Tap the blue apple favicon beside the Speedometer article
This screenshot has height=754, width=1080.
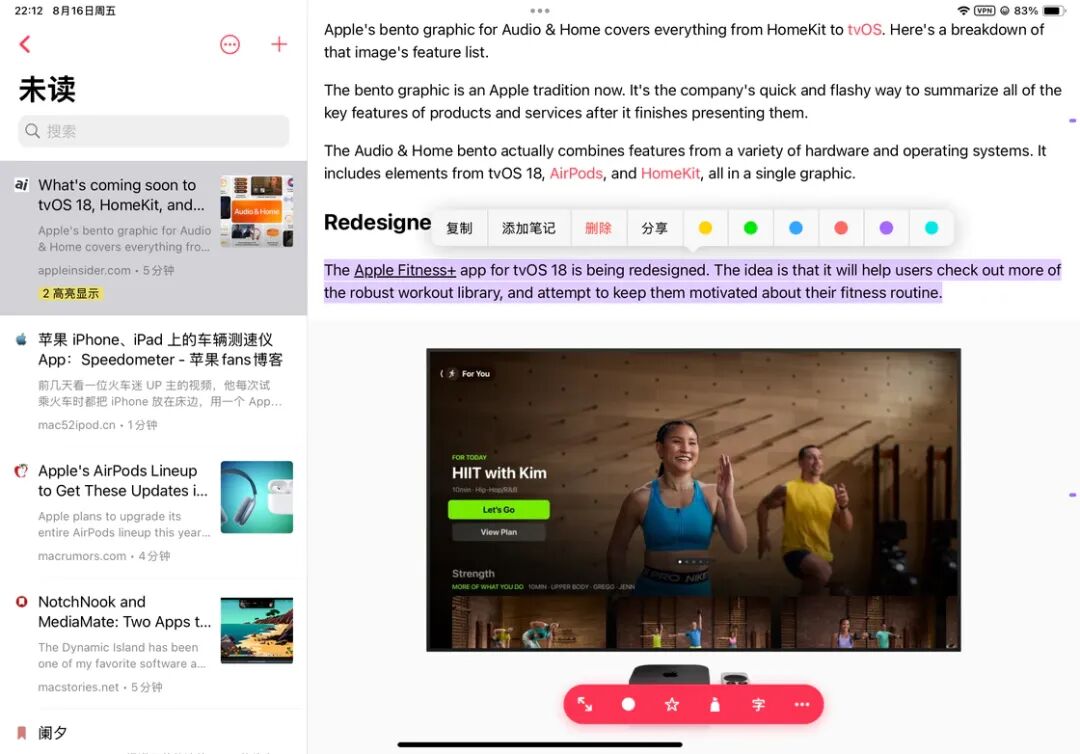21,339
